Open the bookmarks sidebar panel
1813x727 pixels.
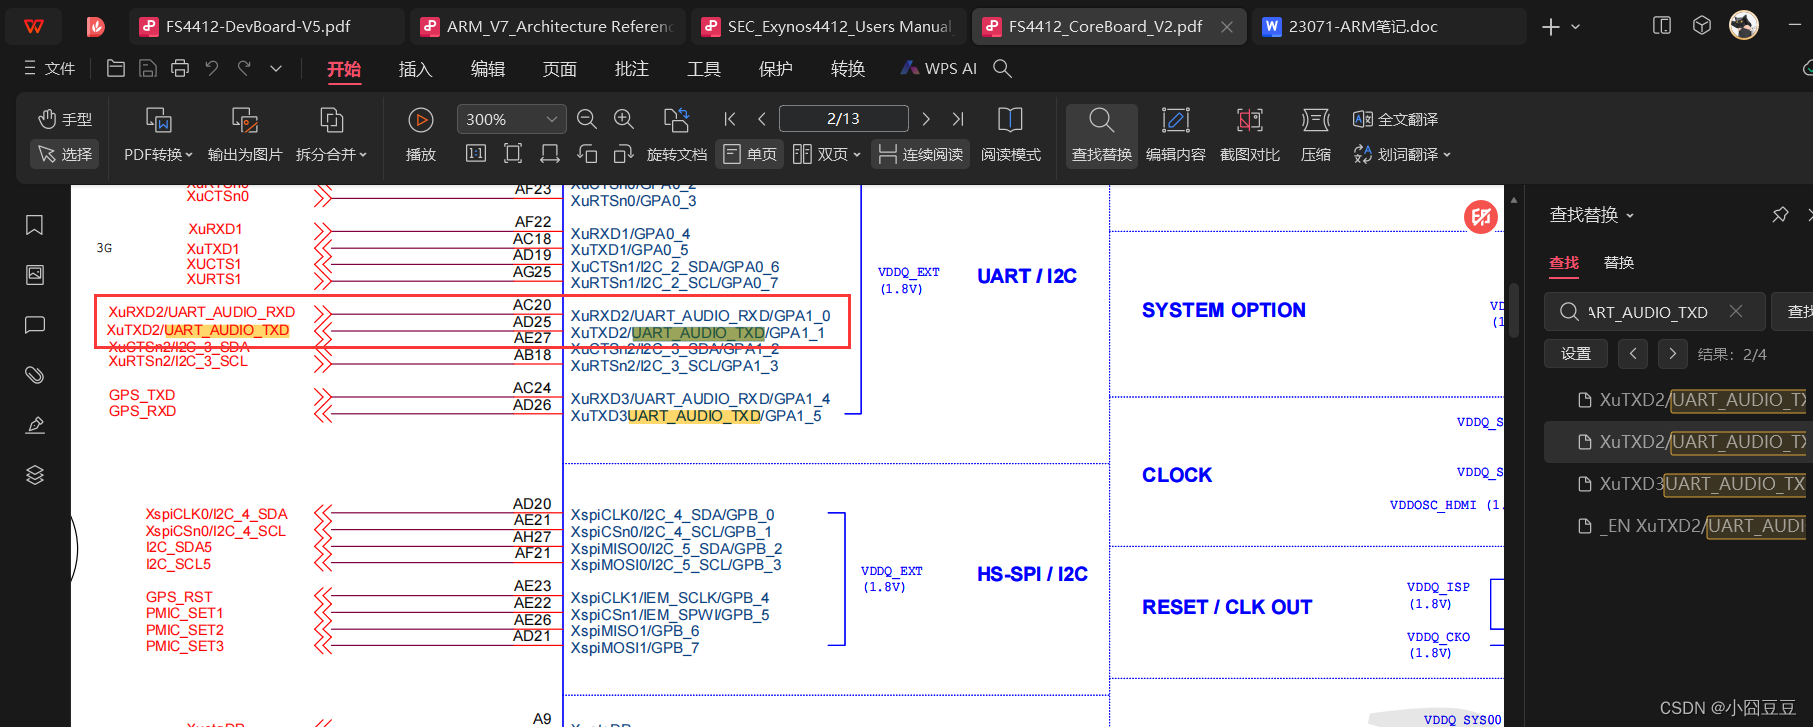[x=35, y=225]
